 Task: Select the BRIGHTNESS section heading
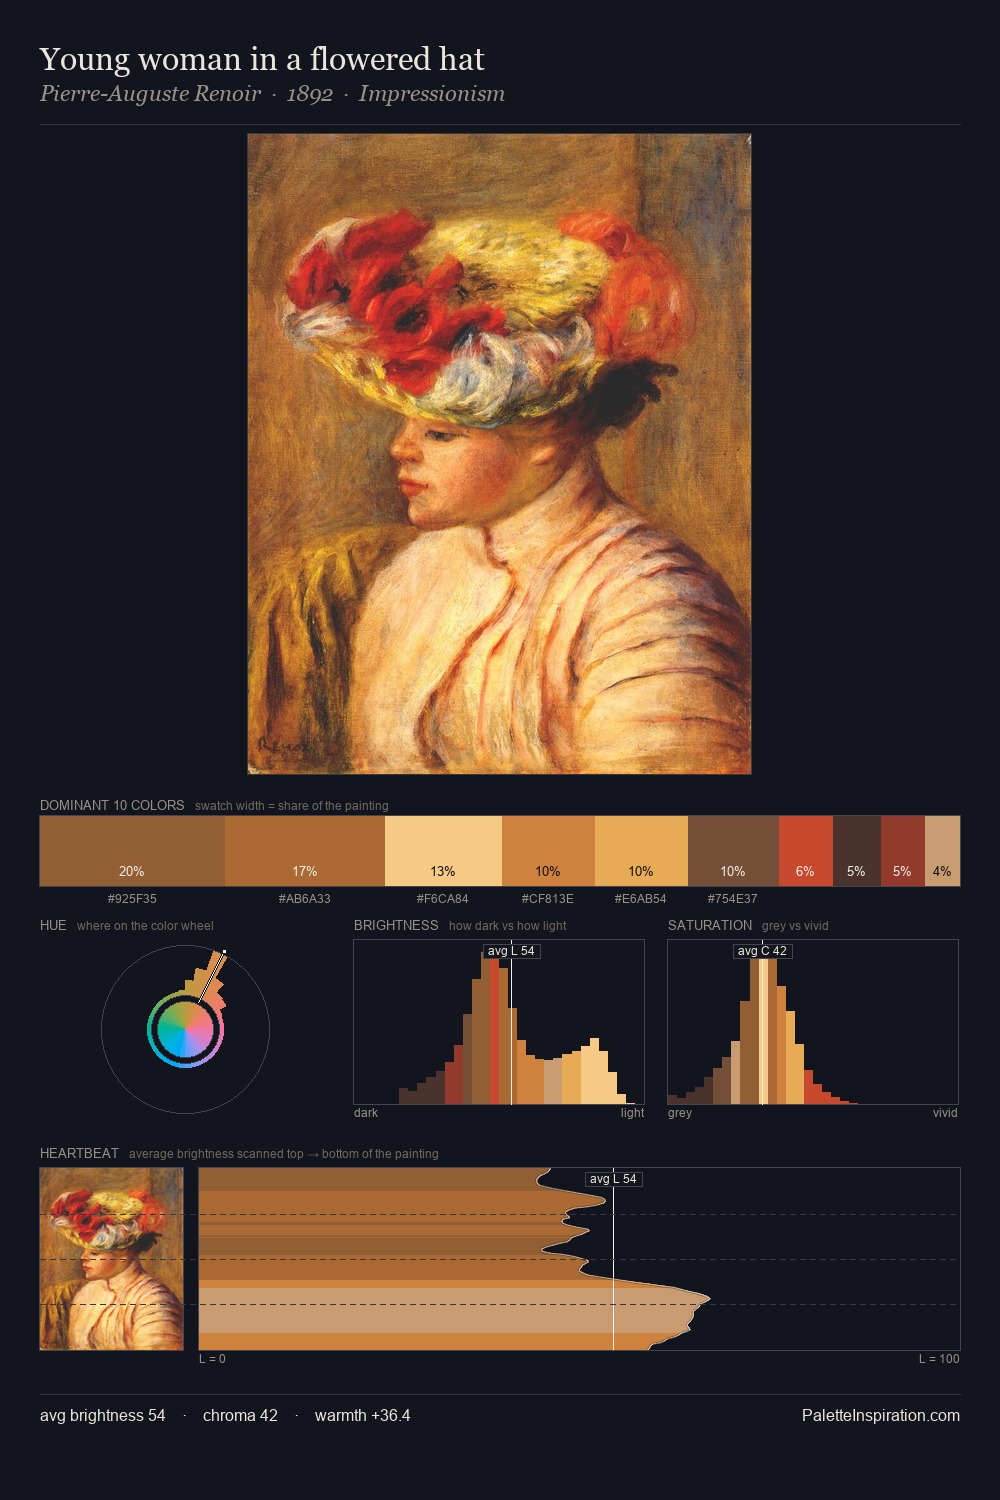coord(396,926)
